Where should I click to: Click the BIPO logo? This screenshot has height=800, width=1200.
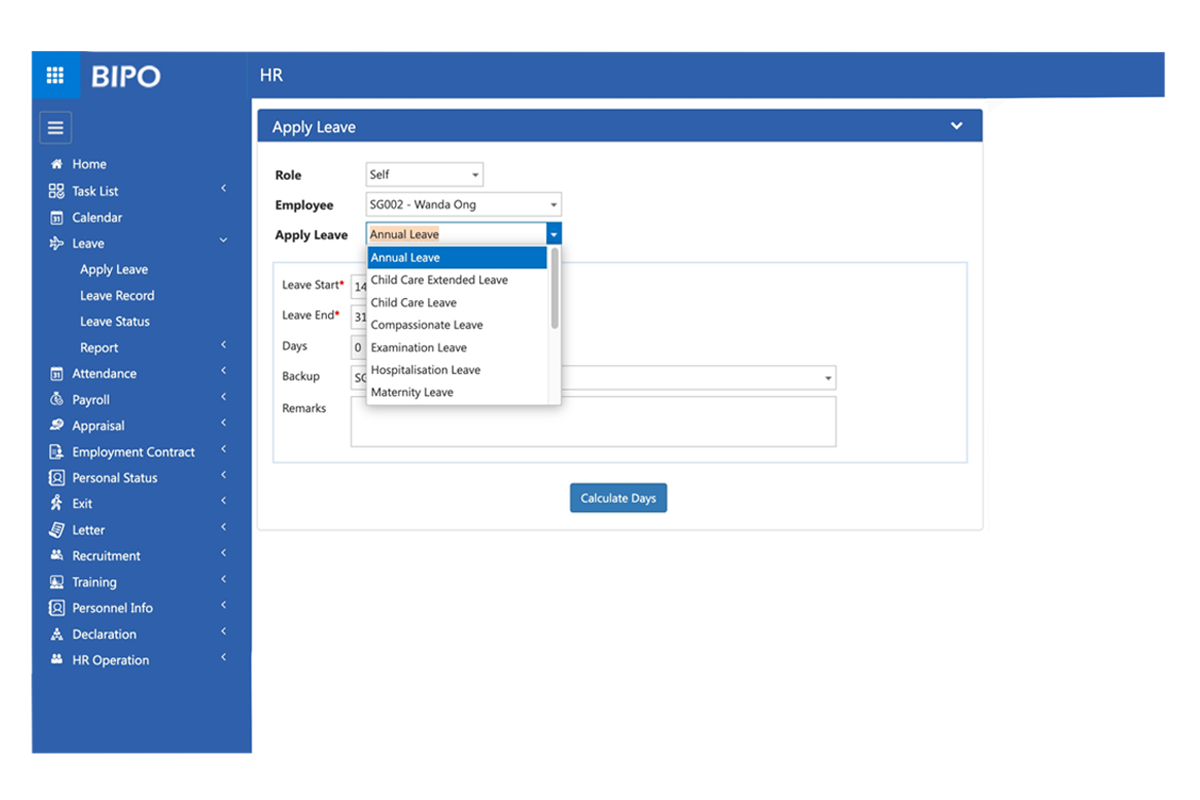tap(126, 76)
